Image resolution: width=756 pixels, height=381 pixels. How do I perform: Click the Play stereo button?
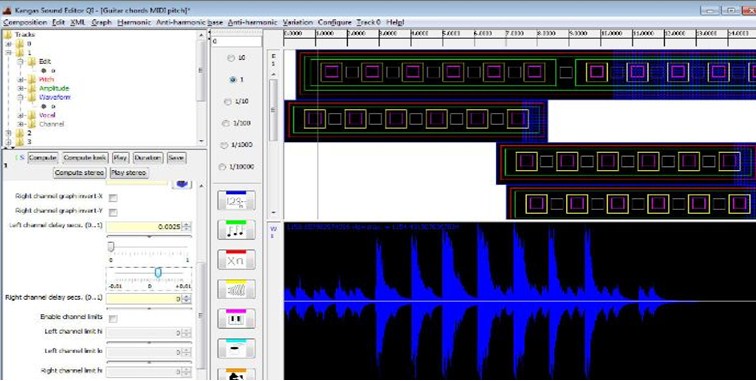point(129,173)
